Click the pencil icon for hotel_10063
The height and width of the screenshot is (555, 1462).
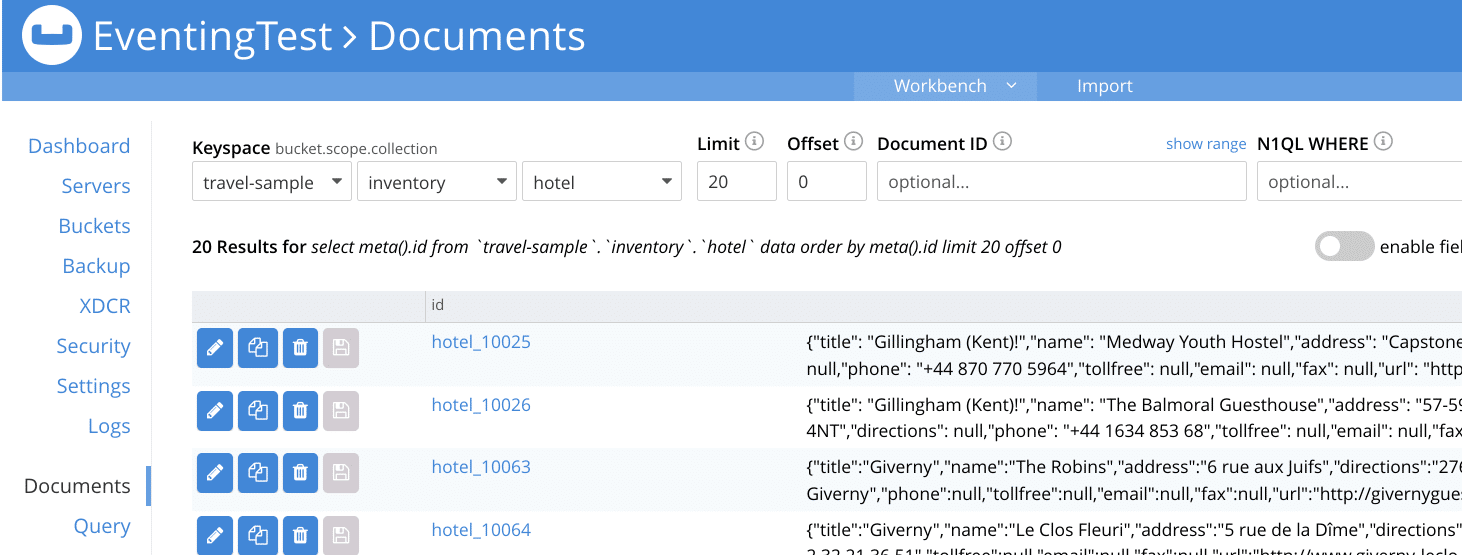click(215, 473)
